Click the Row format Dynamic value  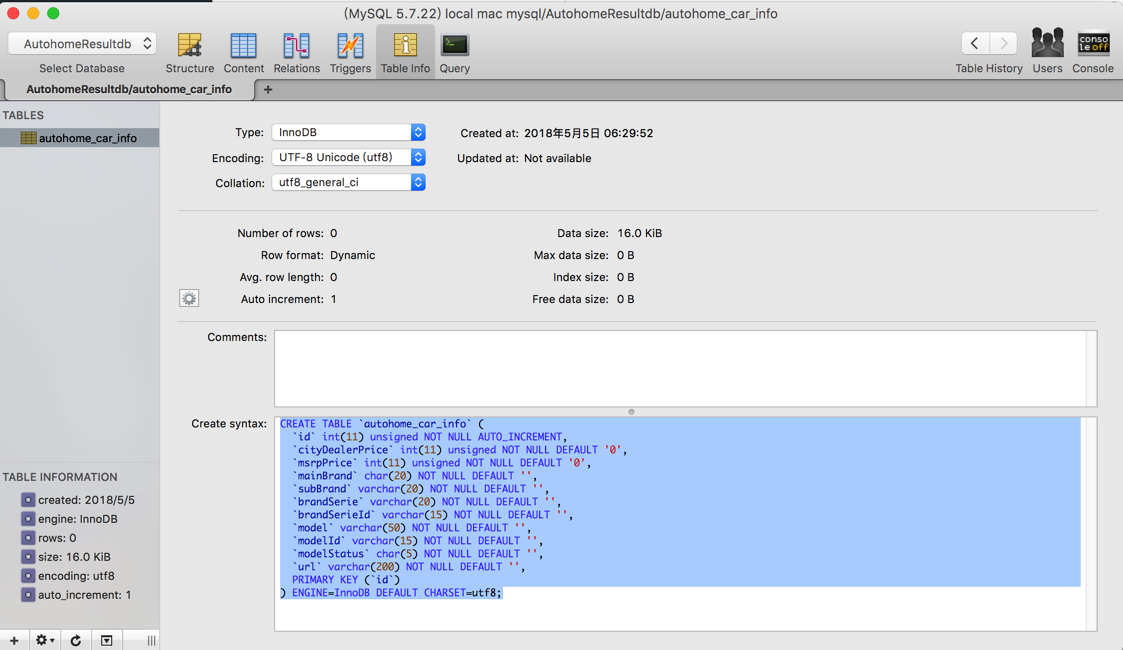pos(352,255)
